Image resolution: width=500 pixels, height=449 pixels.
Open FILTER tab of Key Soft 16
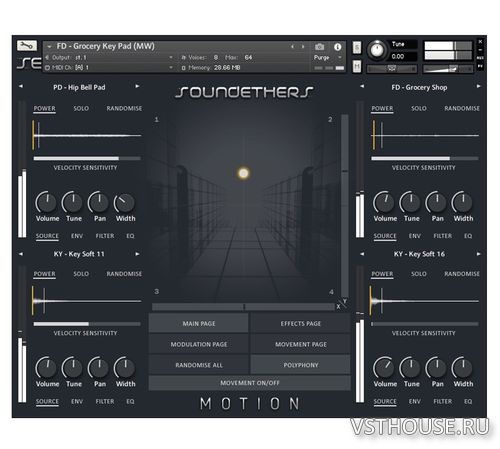443,402
